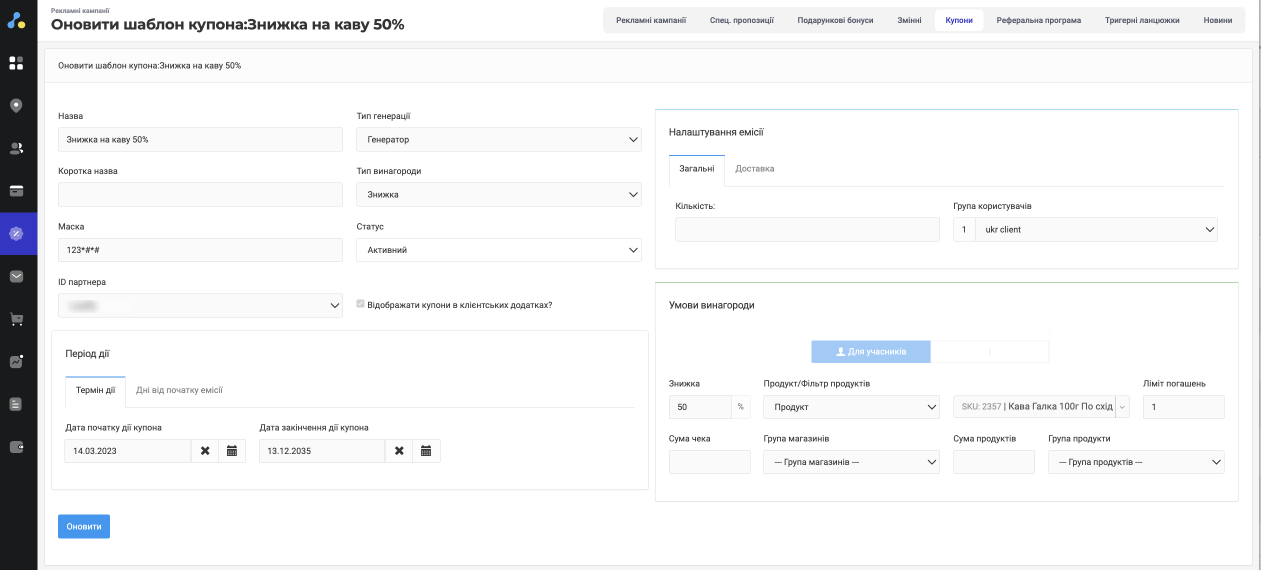Expand the 'Група магазинів' dropdown

851,462
